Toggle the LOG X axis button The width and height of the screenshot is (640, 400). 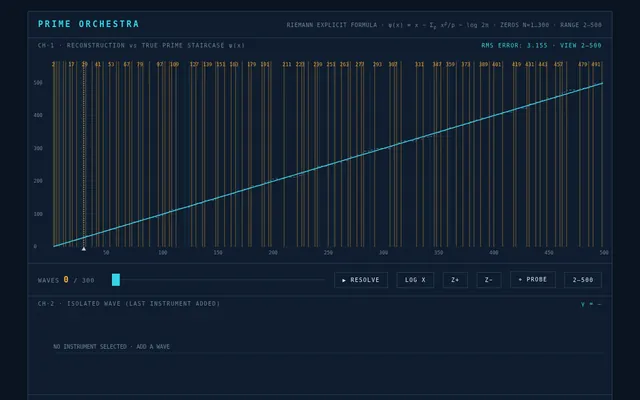click(x=415, y=280)
